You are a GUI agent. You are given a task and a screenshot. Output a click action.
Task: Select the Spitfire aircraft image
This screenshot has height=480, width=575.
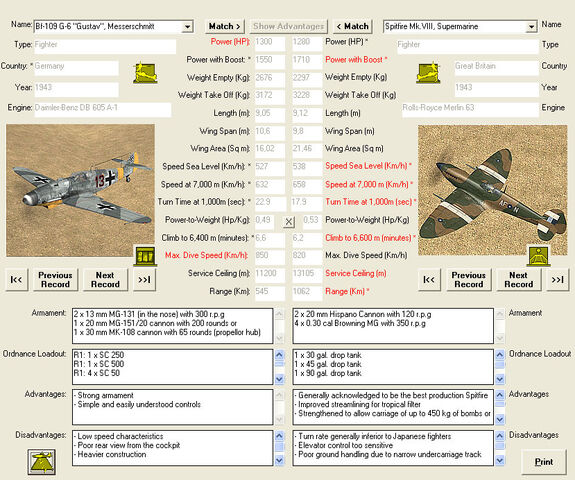click(x=492, y=190)
